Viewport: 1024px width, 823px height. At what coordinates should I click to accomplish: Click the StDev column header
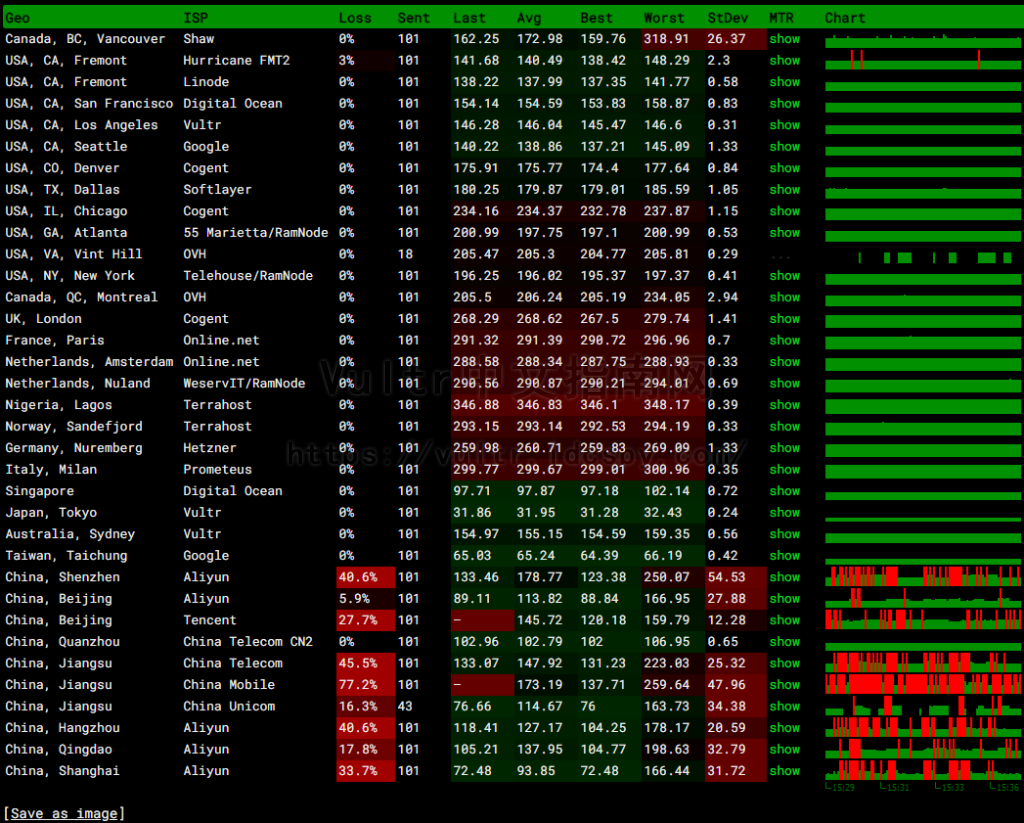click(x=728, y=18)
